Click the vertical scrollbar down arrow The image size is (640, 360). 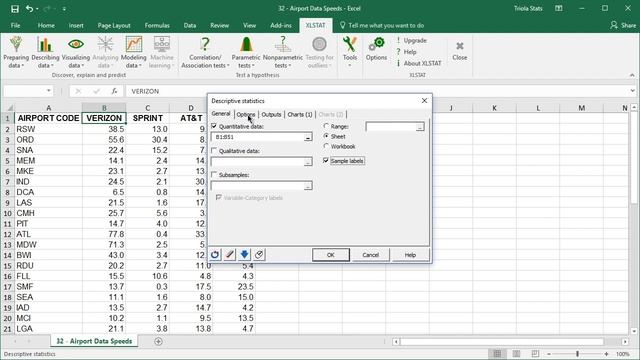click(x=633, y=331)
